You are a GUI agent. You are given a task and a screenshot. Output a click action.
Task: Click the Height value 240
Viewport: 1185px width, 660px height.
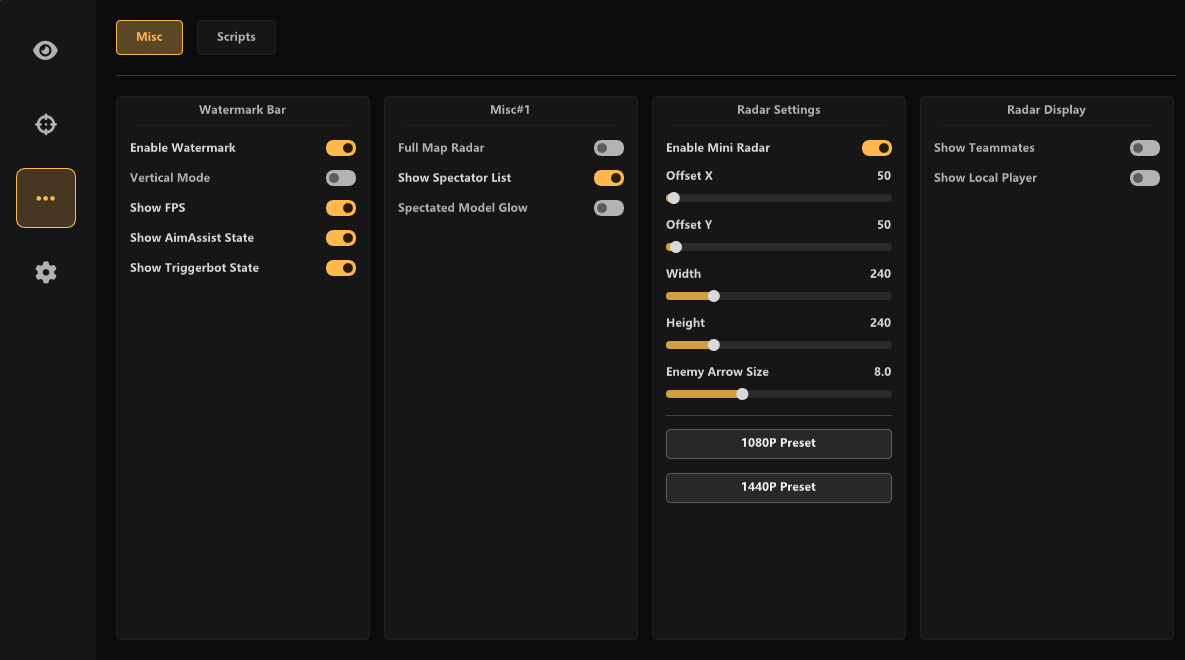880,323
